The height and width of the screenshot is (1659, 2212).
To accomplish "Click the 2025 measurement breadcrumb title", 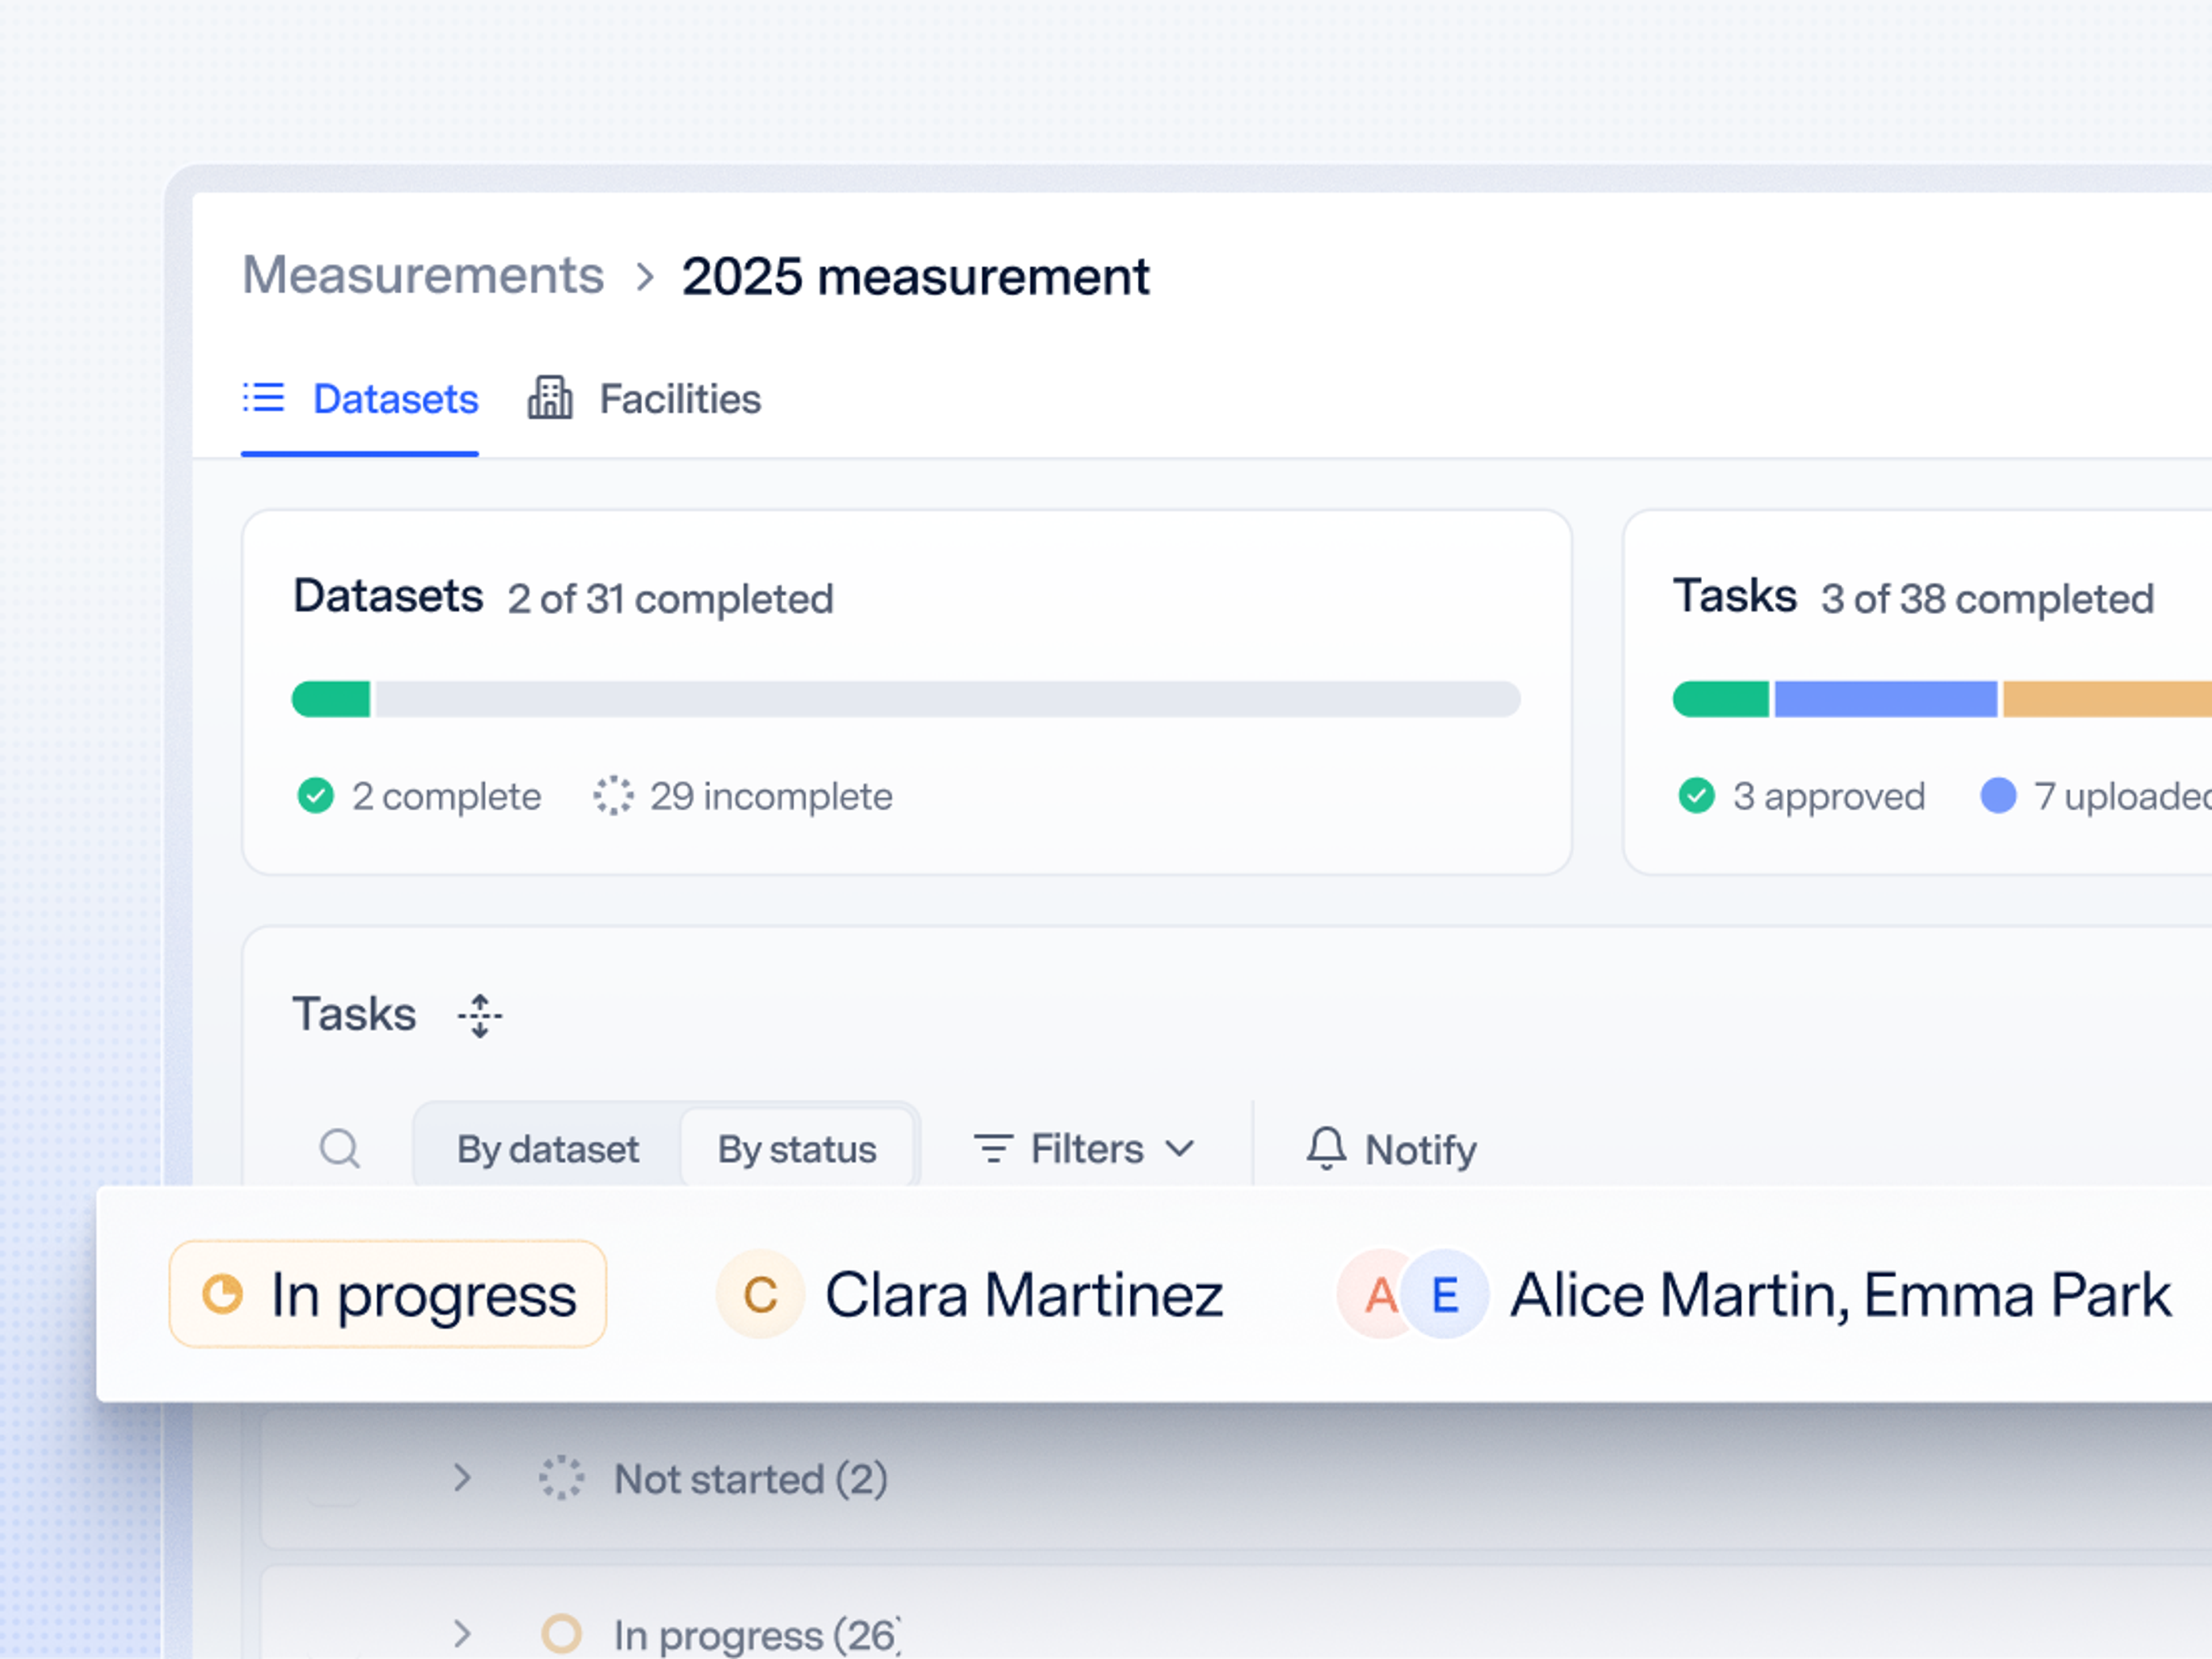I will pos(915,276).
